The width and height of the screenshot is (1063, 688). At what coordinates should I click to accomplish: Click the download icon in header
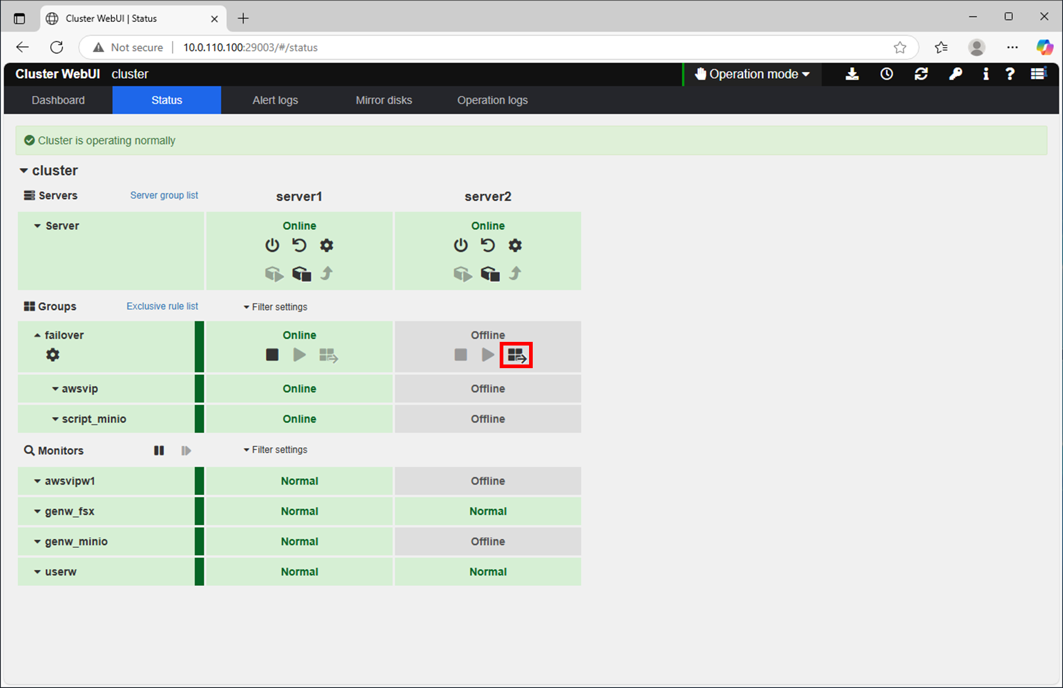coord(852,74)
